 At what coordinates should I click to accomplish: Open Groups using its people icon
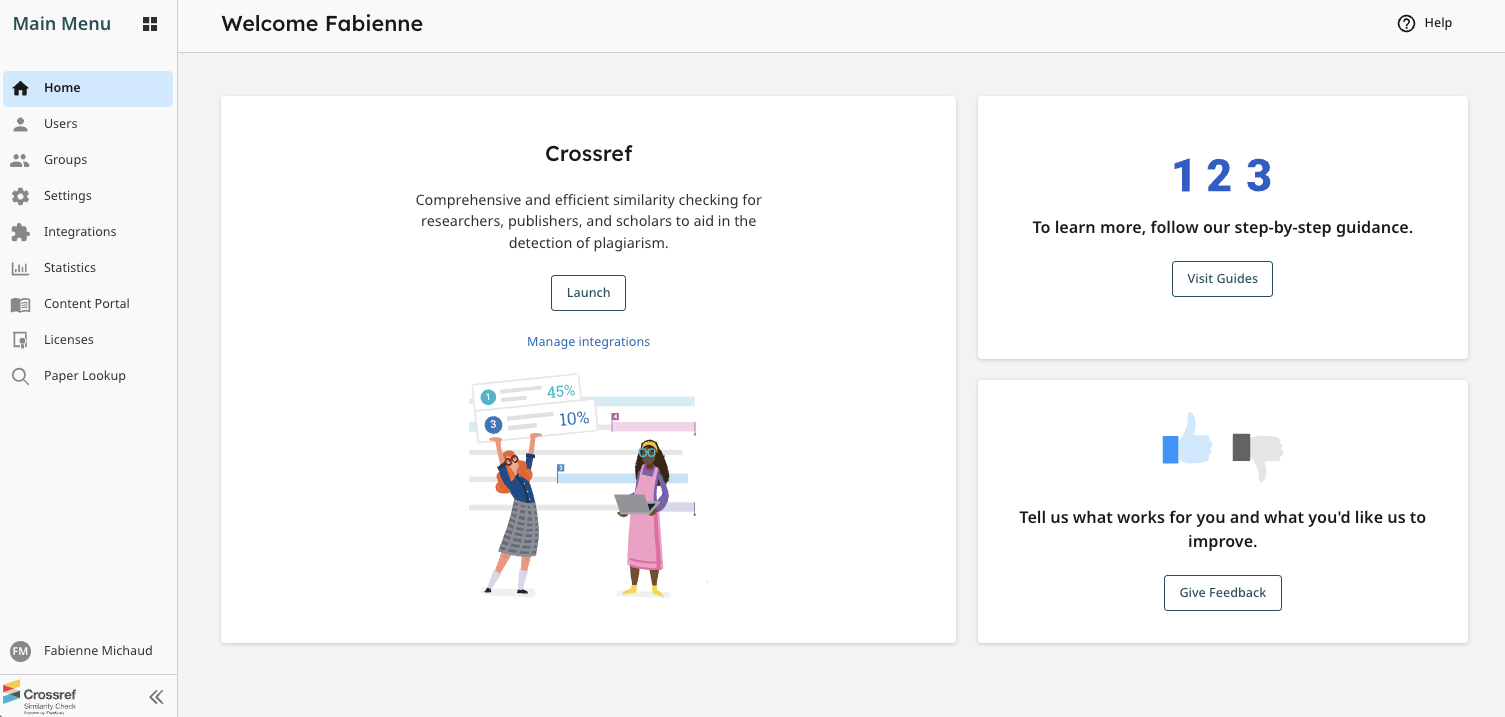(20, 159)
